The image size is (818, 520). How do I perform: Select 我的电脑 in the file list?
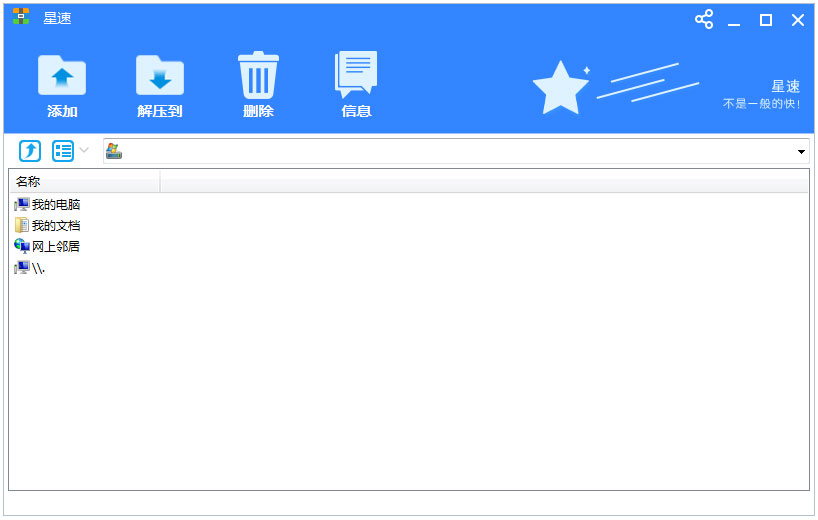pyautogui.click(x=55, y=204)
